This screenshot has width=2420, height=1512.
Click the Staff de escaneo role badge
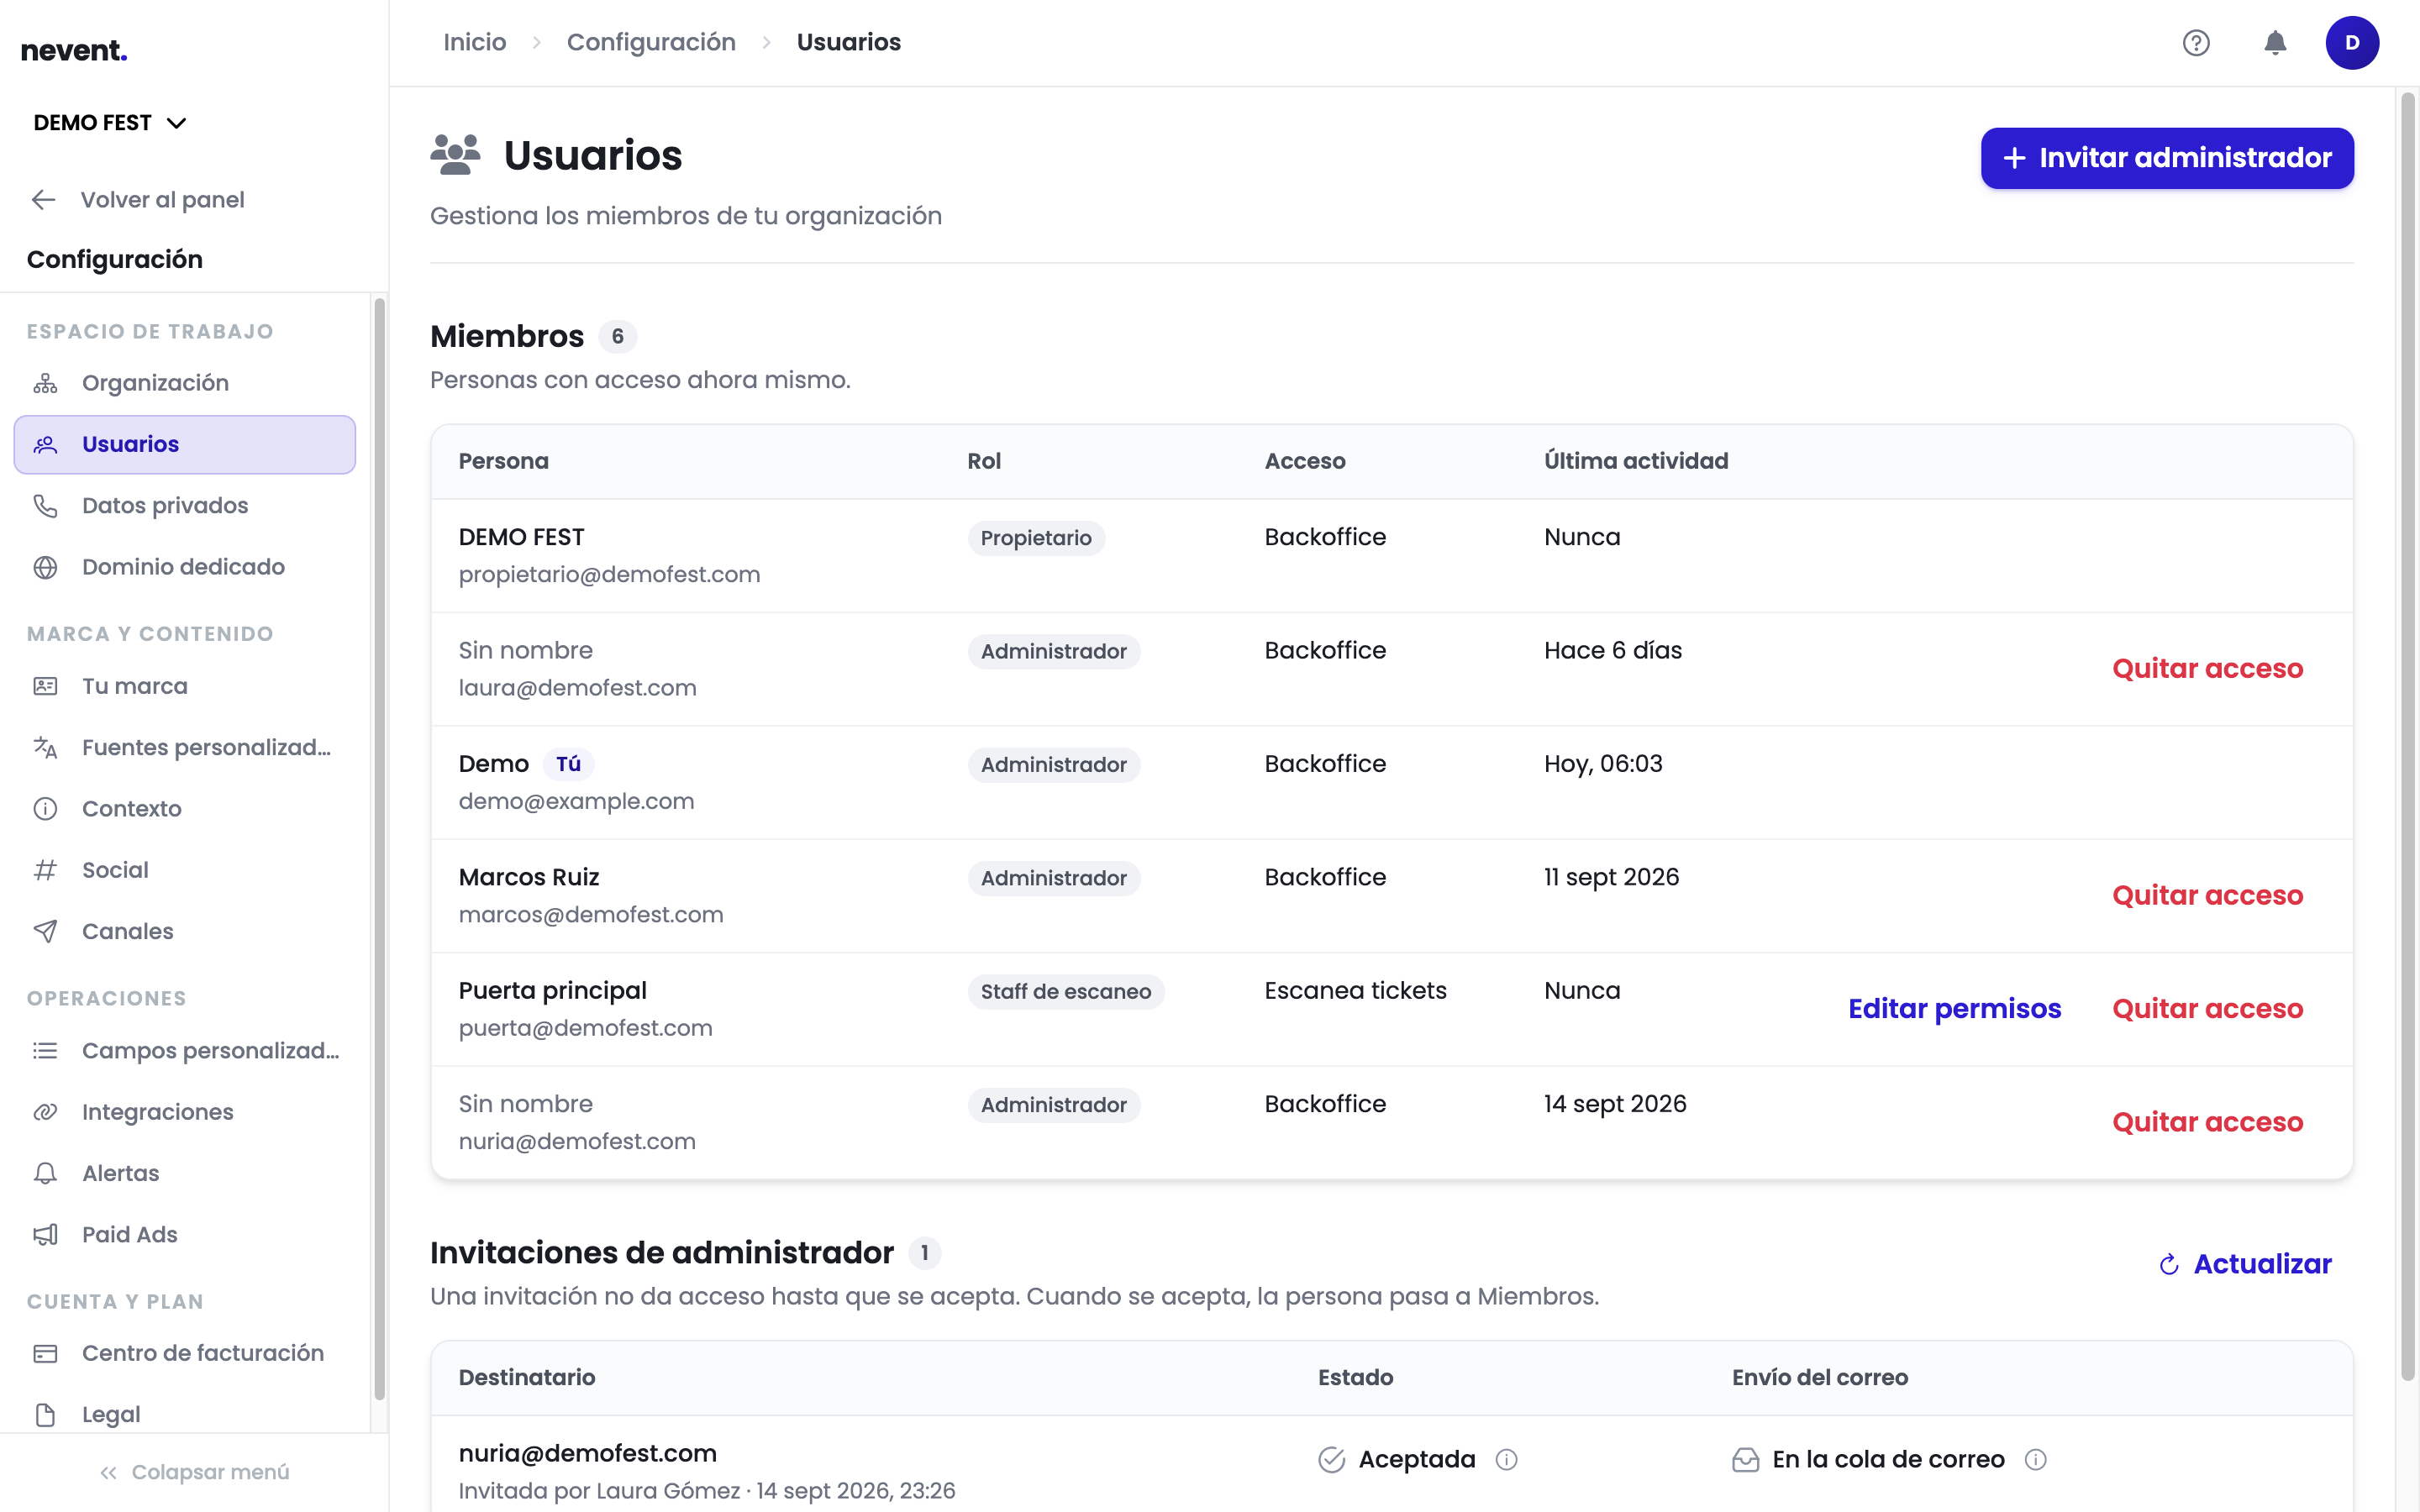1065,991
